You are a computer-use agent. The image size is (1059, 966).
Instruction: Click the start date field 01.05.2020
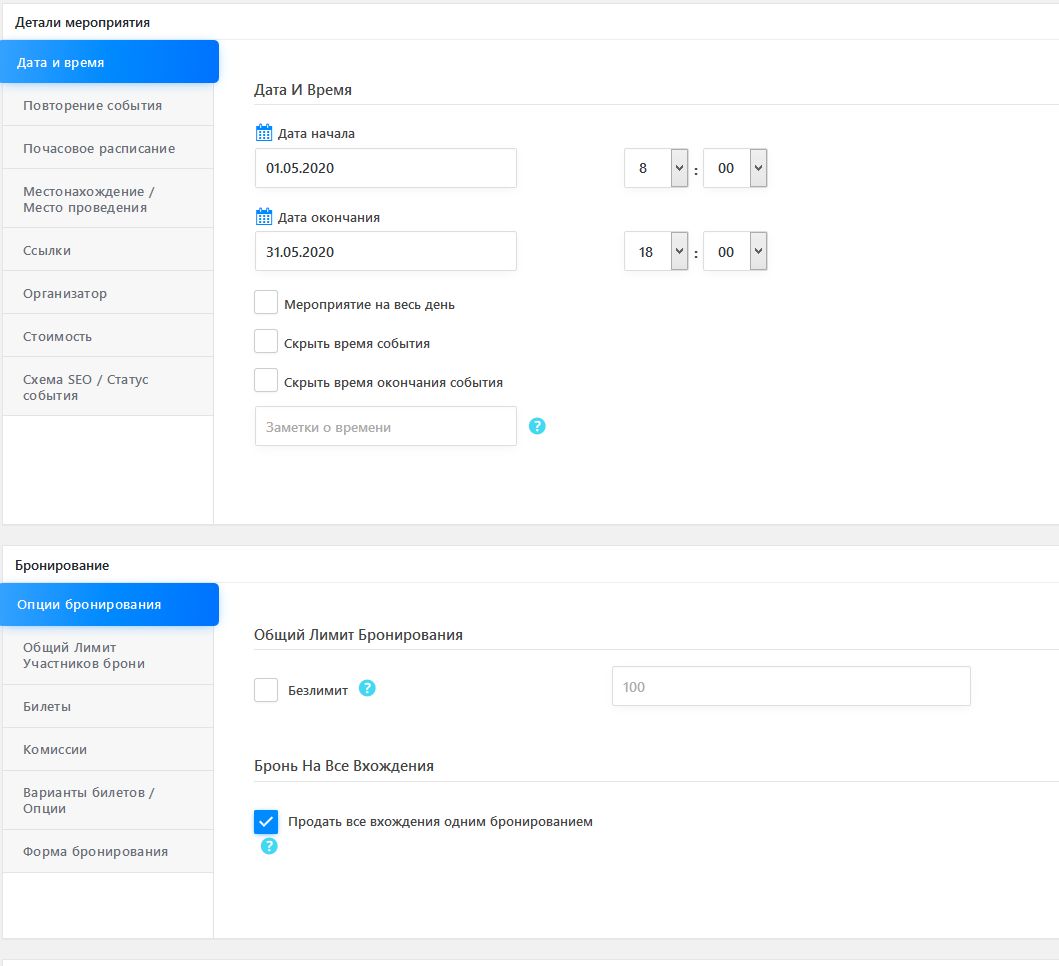click(x=385, y=168)
